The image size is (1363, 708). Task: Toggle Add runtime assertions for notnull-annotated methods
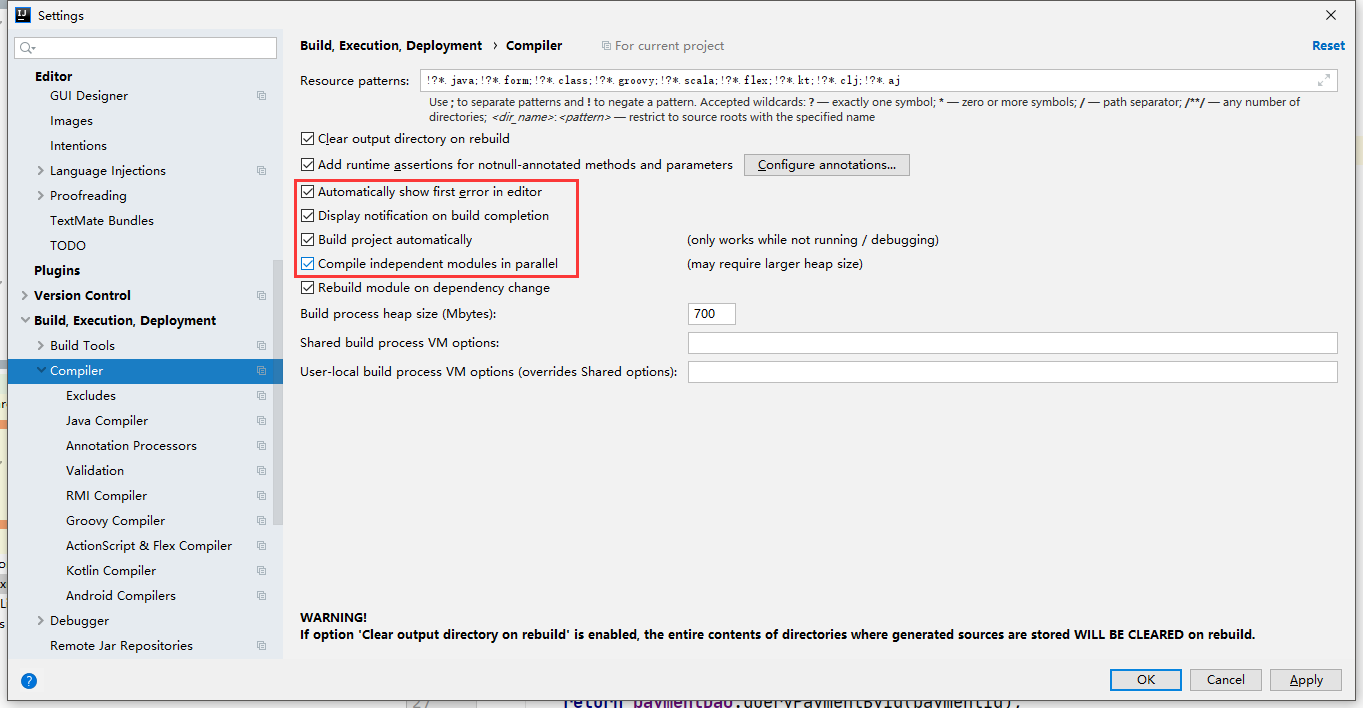point(308,165)
